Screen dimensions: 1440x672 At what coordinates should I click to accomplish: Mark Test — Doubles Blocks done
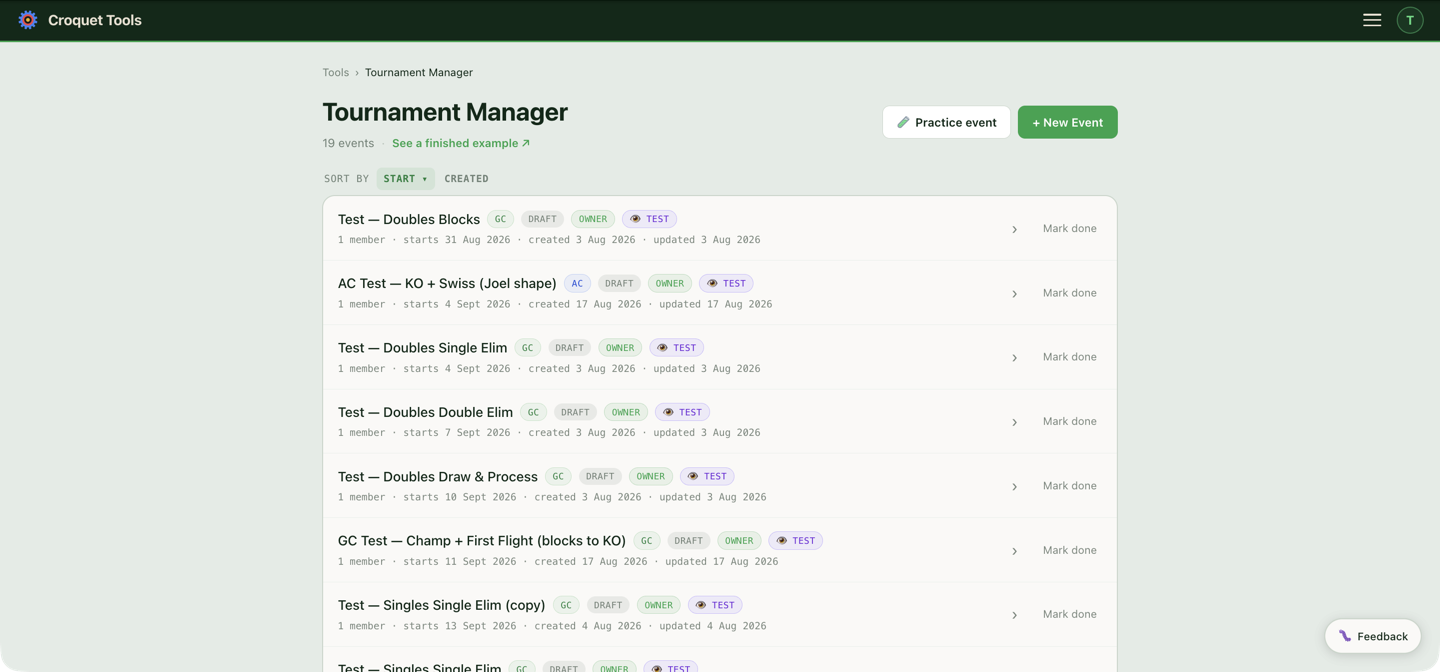[x=1070, y=228]
